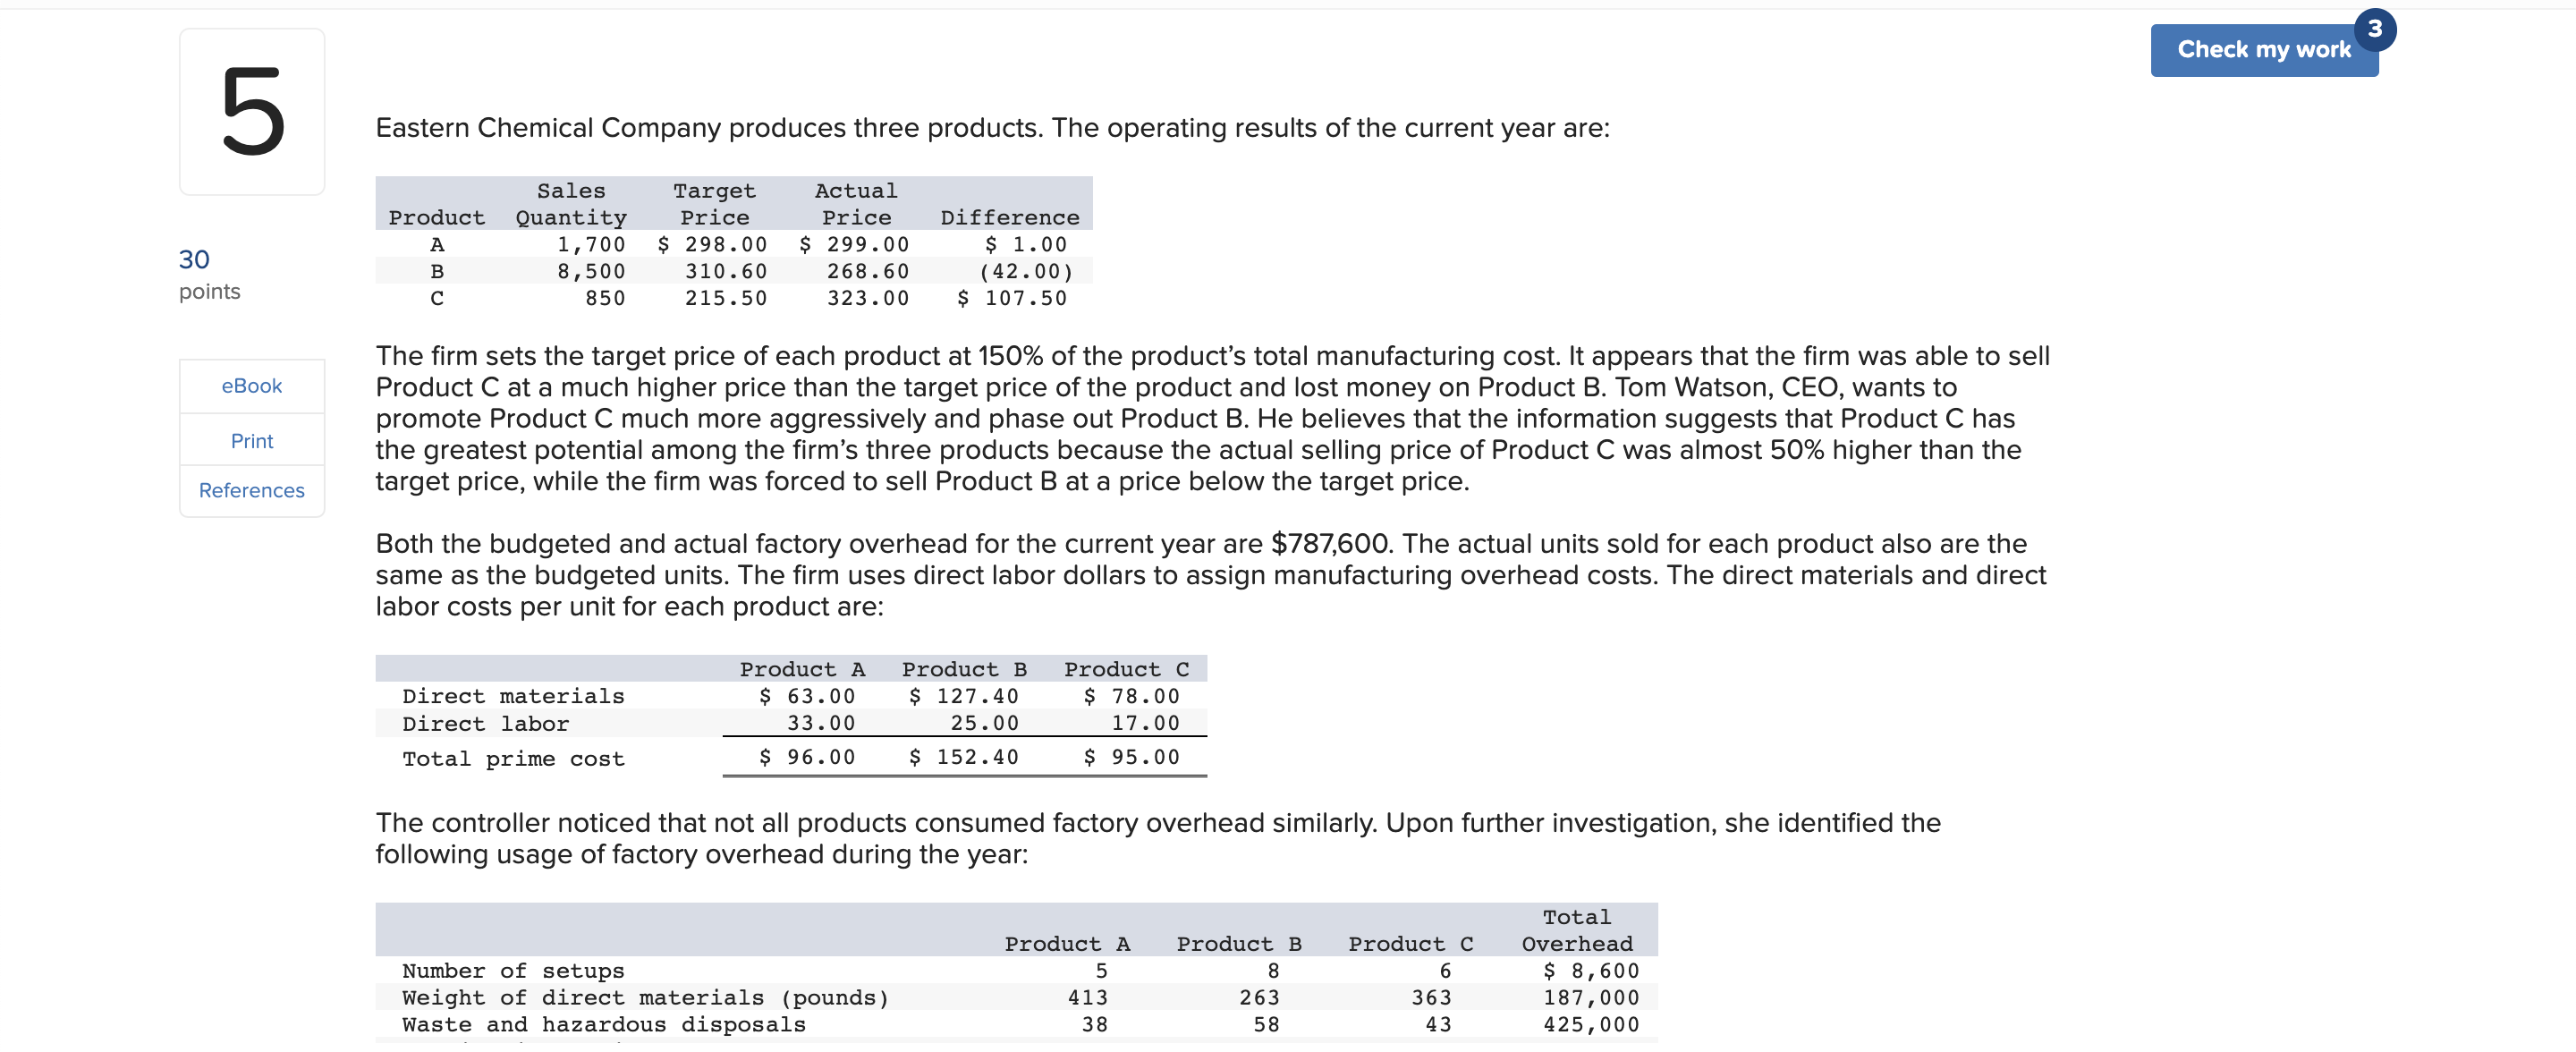Select Product B weight value 263
The image size is (2576, 1052).
pos(1260,999)
